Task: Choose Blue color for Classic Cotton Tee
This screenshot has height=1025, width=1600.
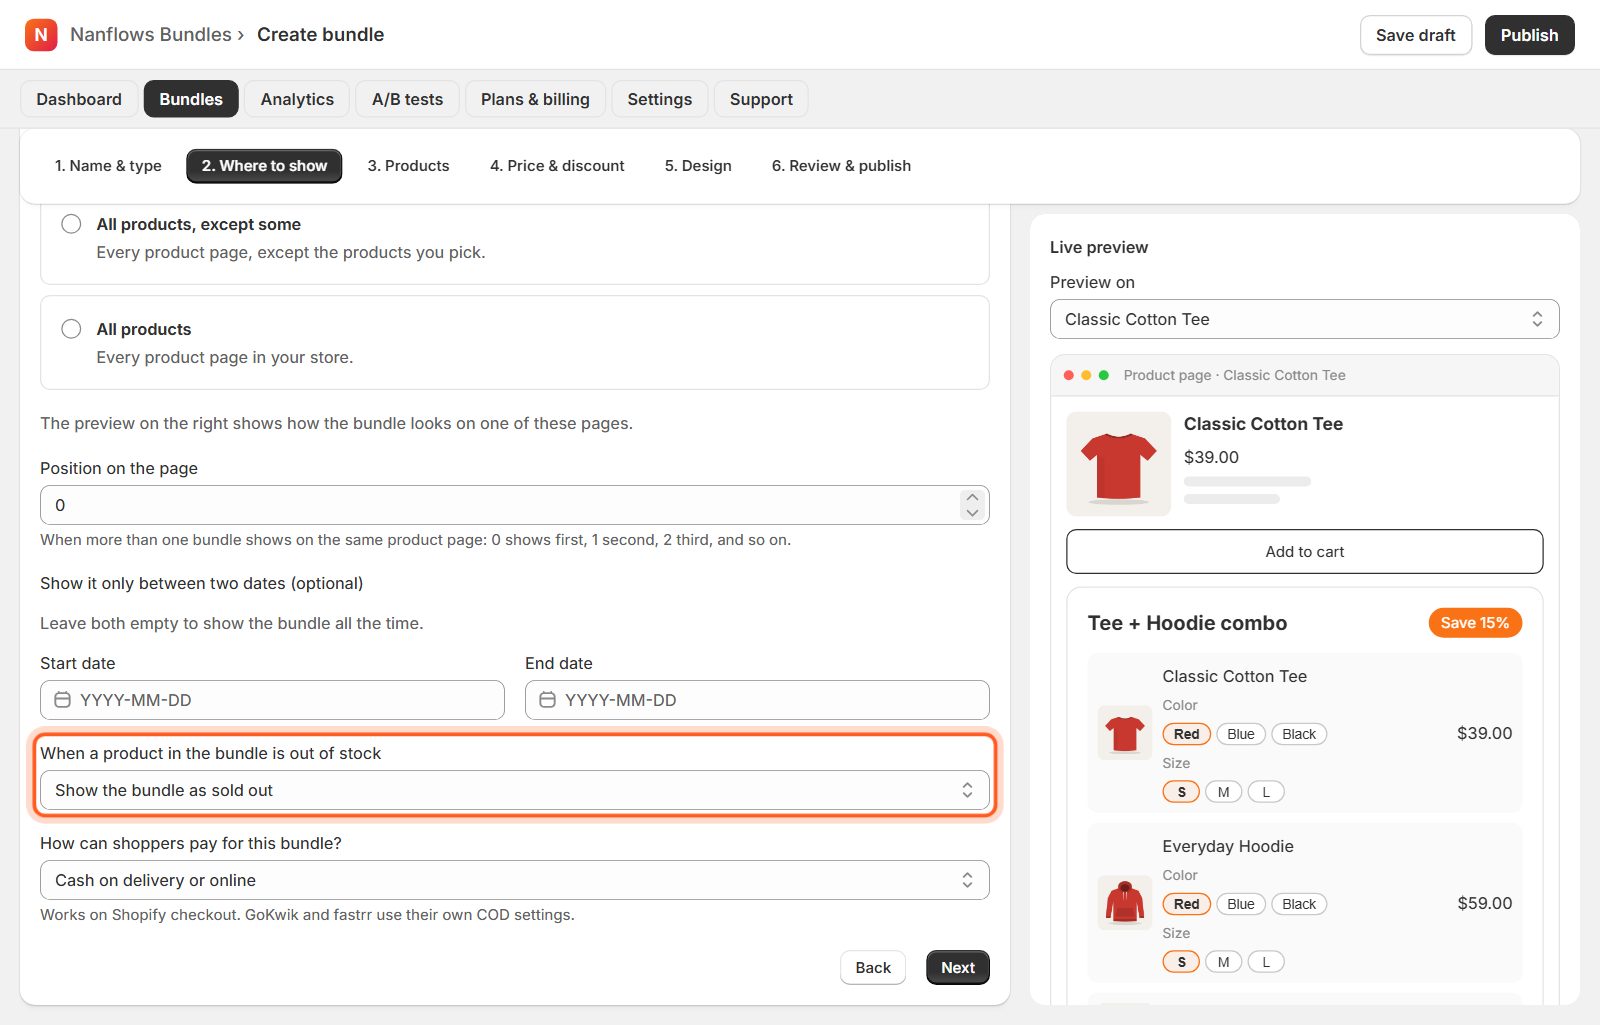Action: tap(1241, 734)
